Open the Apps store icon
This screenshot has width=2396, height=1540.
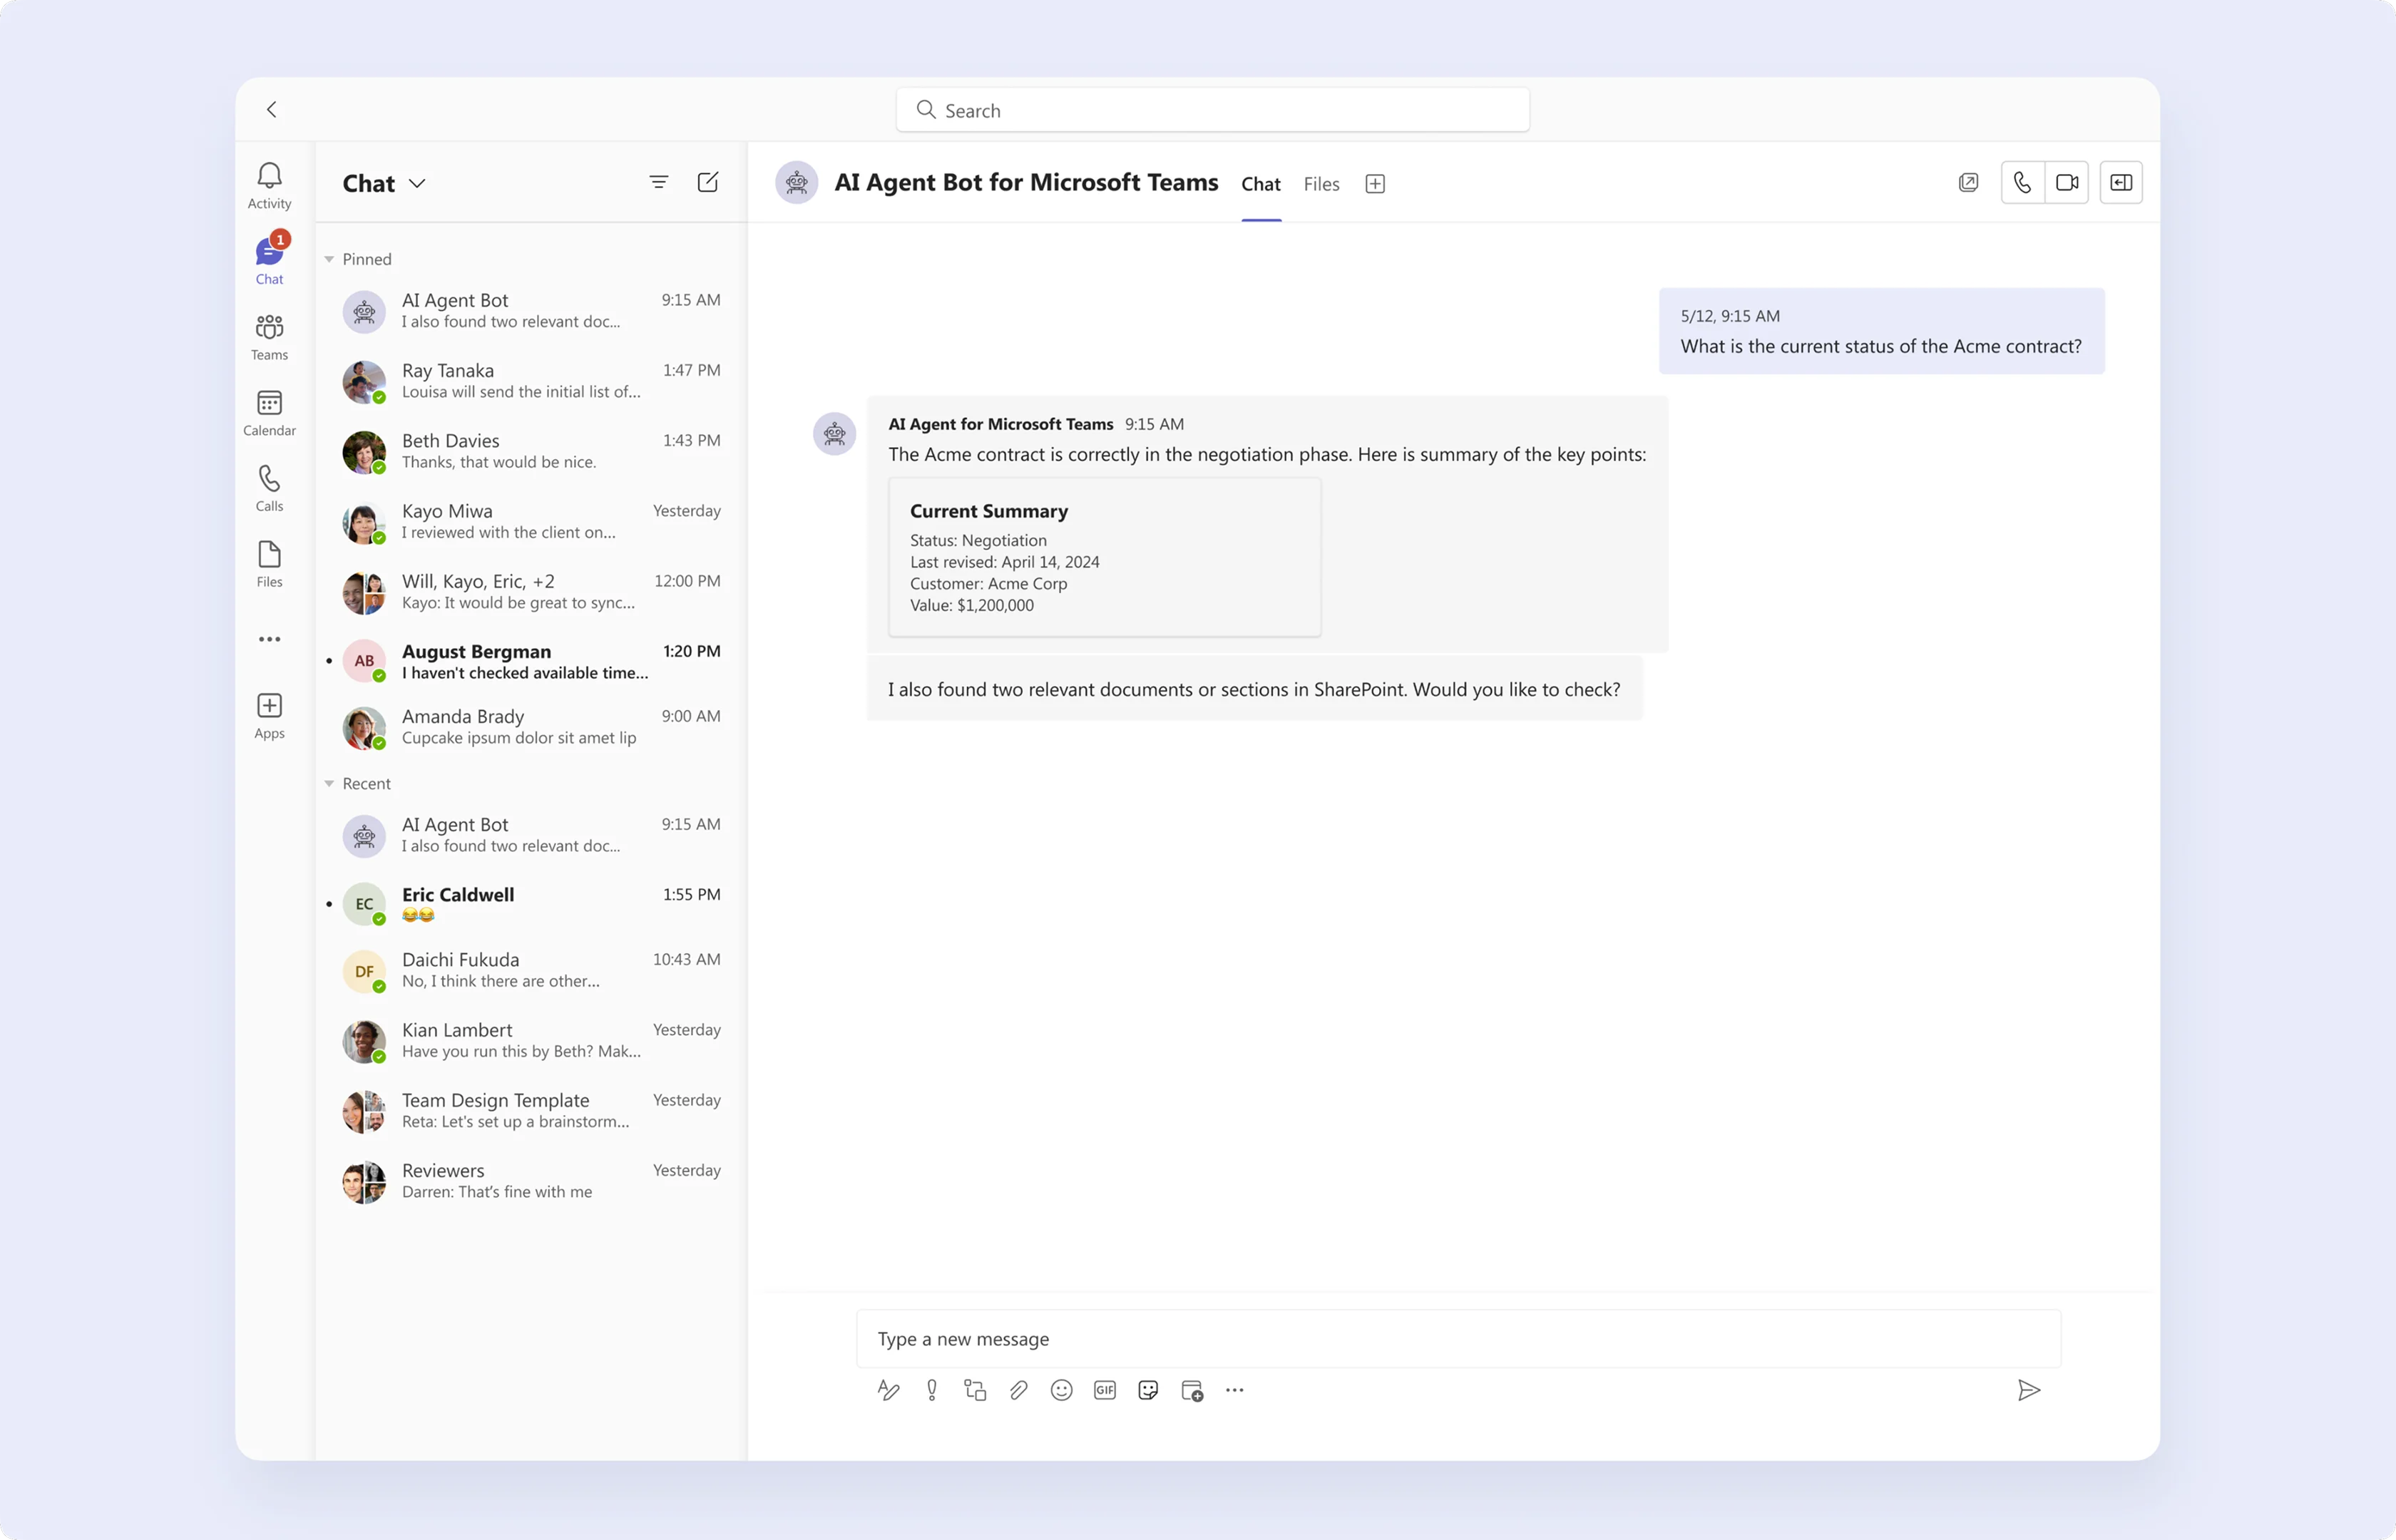[x=269, y=715]
